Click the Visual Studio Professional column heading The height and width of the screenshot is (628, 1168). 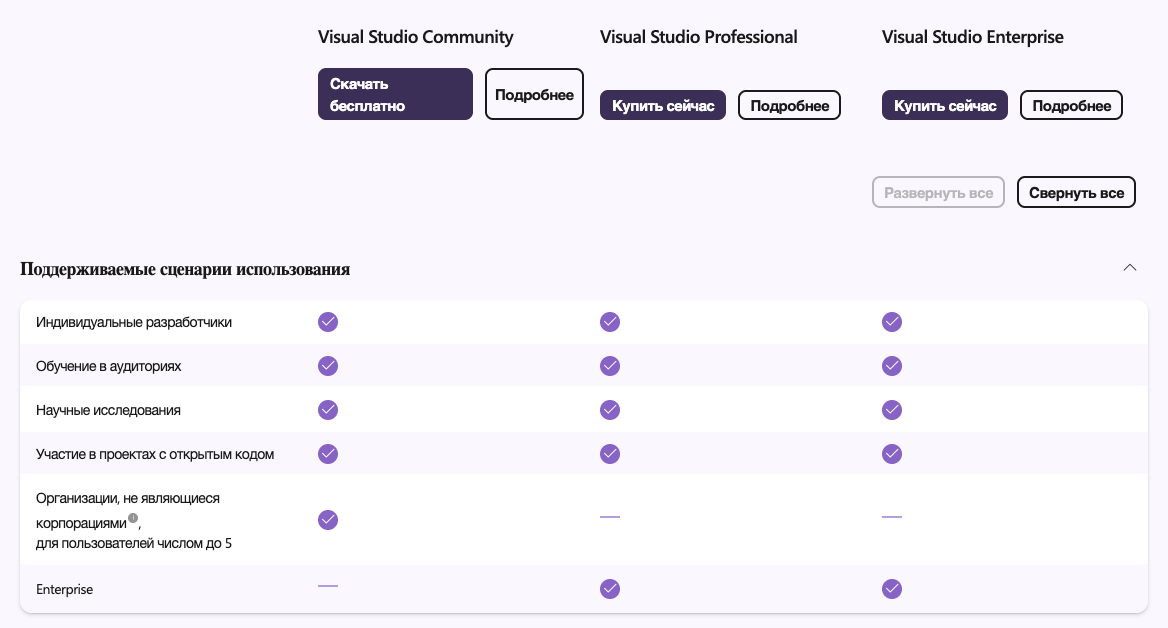[x=699, y=37]
